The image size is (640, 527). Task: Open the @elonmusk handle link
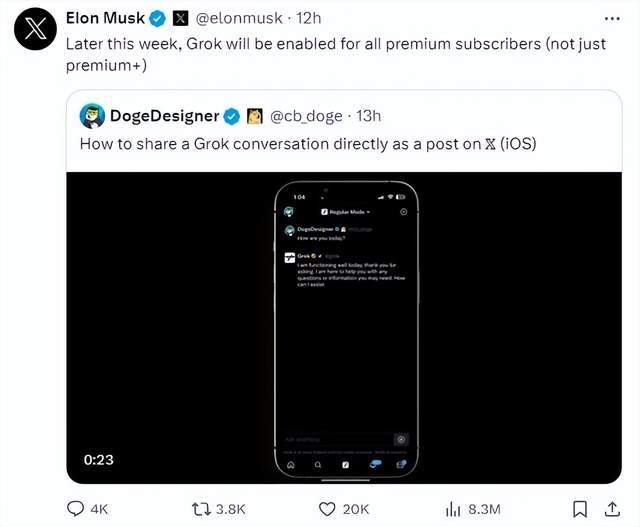tap(239, 18)
